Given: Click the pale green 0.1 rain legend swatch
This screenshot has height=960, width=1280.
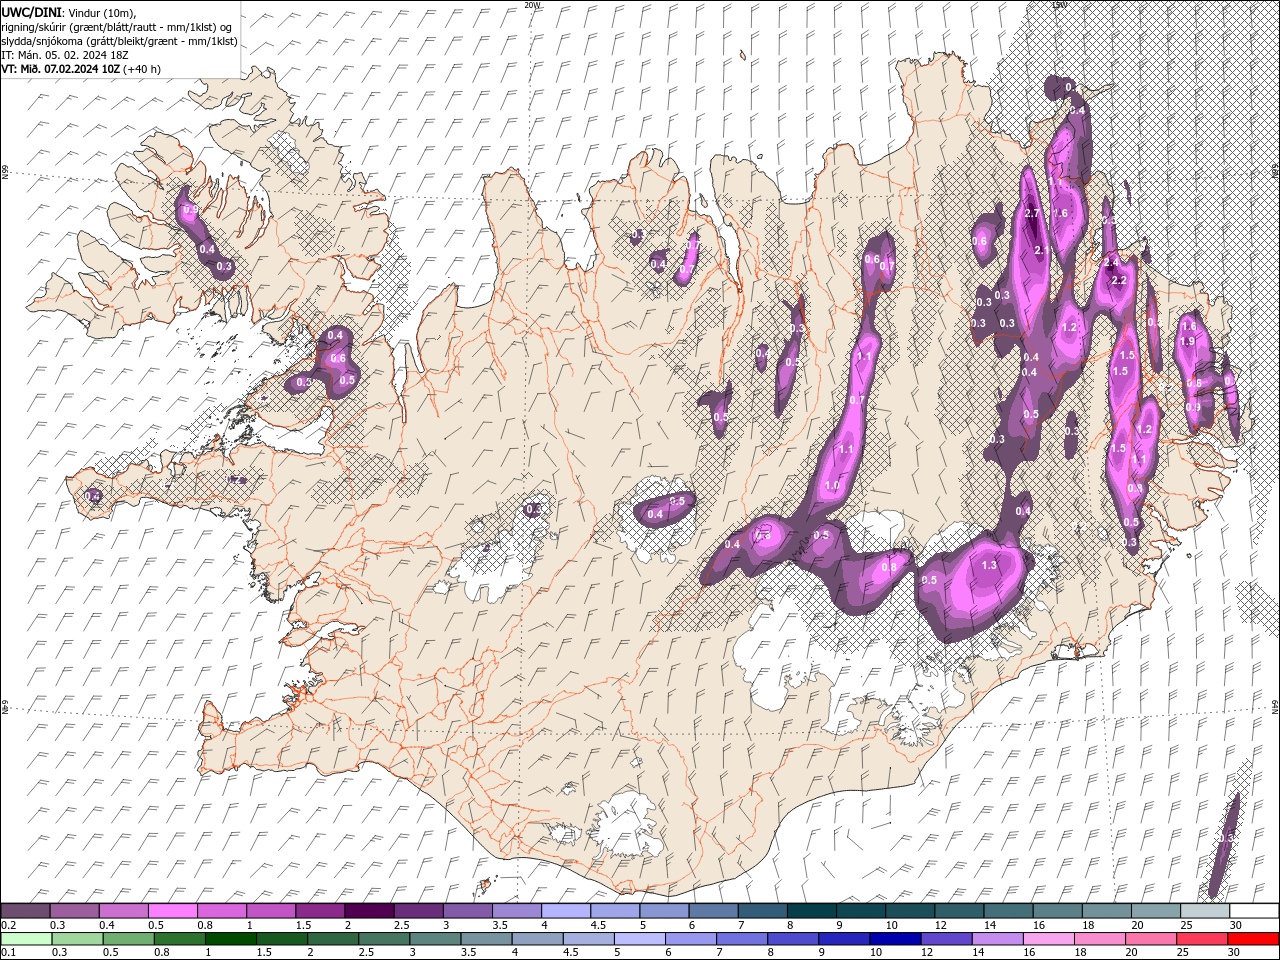Looking at the screenshot, I should click(25, 939).
